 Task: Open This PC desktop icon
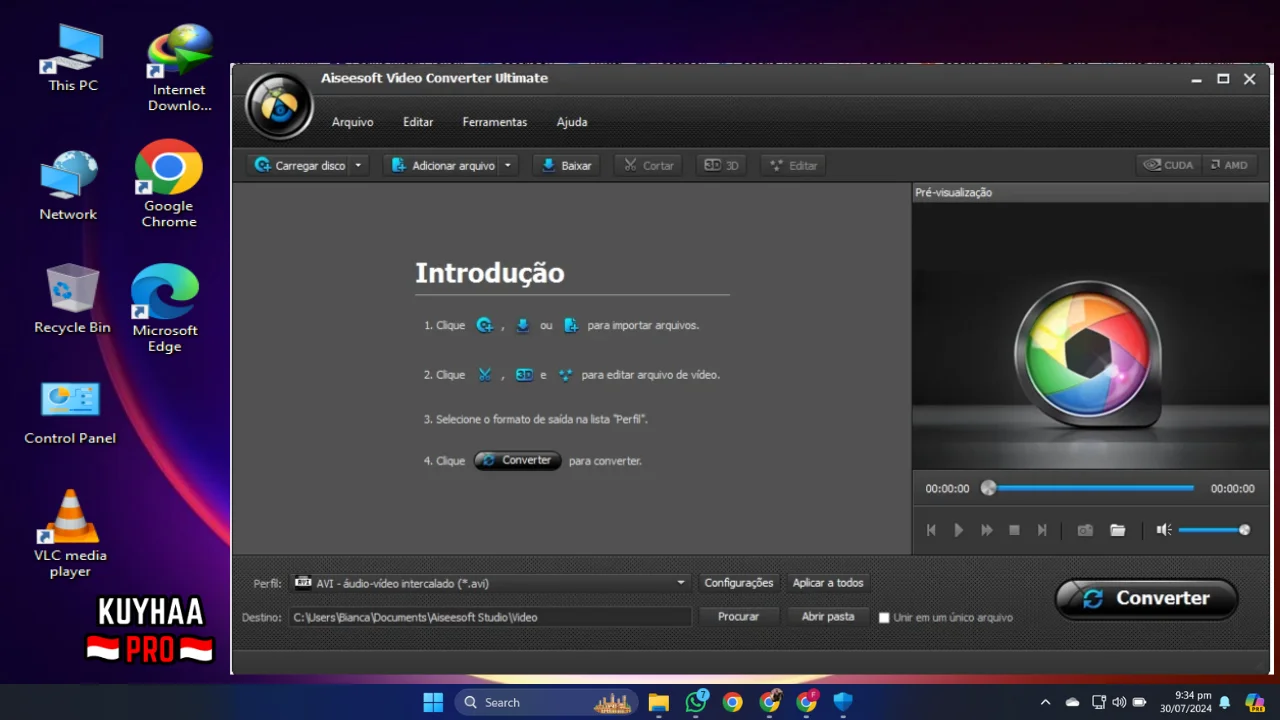point(73,58)
